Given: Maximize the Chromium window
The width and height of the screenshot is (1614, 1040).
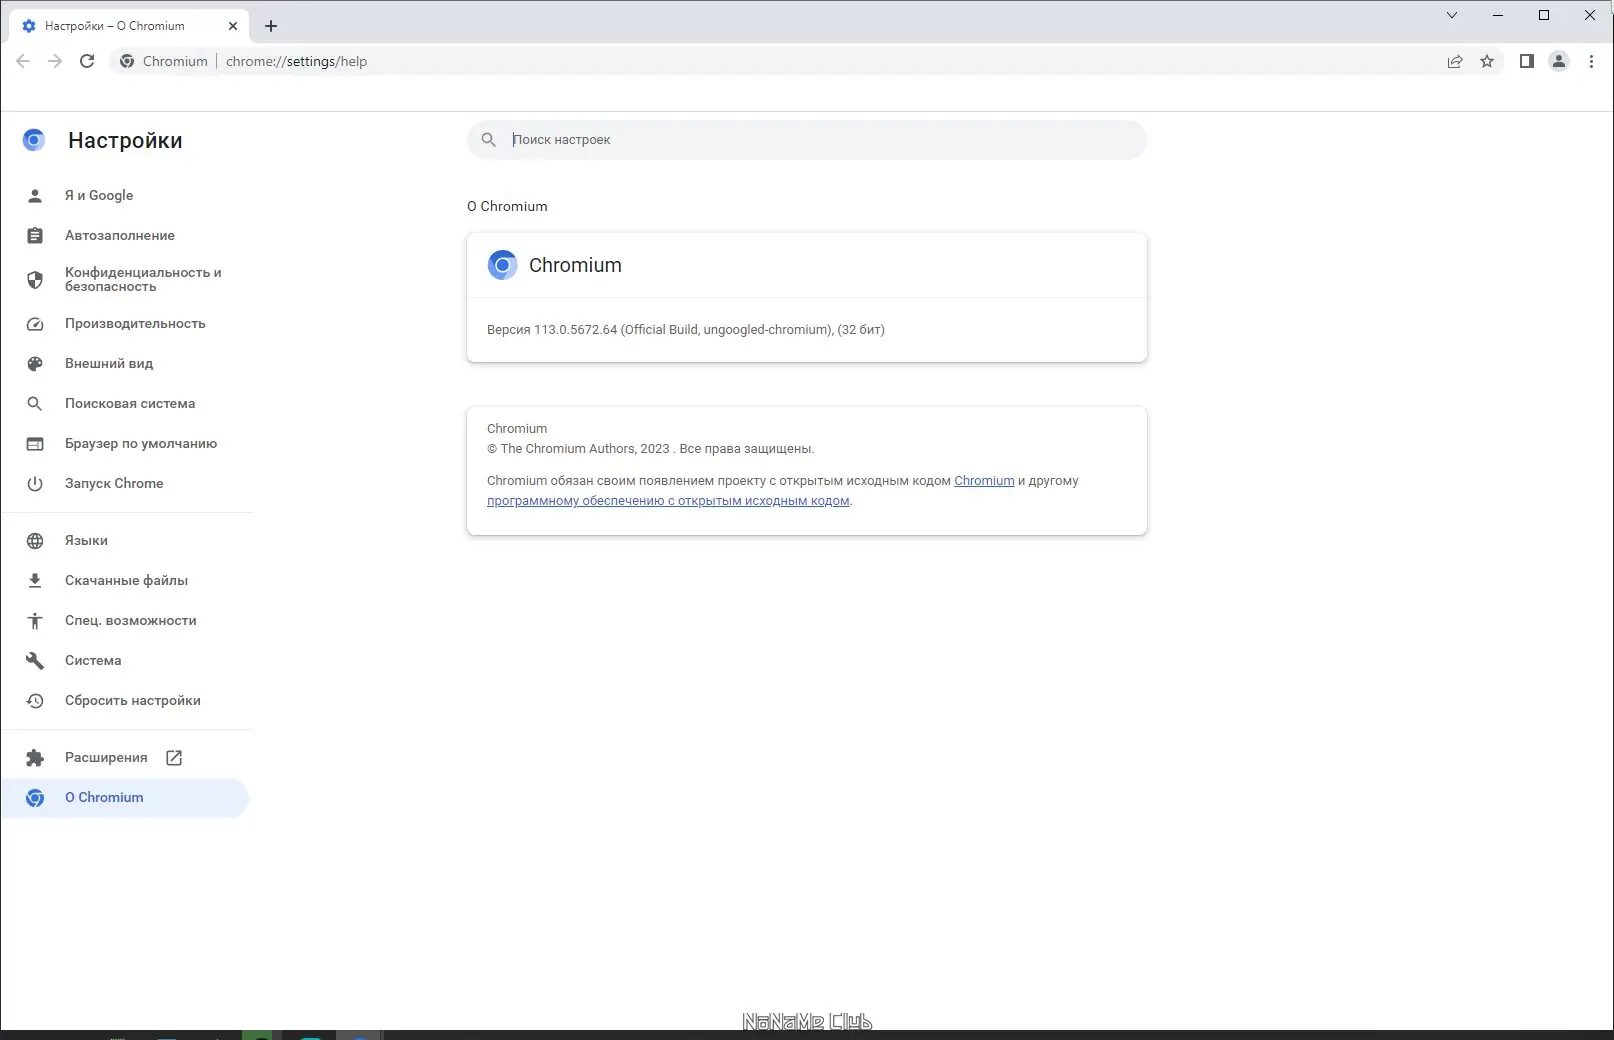Looking at the screenshot, I should pos(1544,15).
